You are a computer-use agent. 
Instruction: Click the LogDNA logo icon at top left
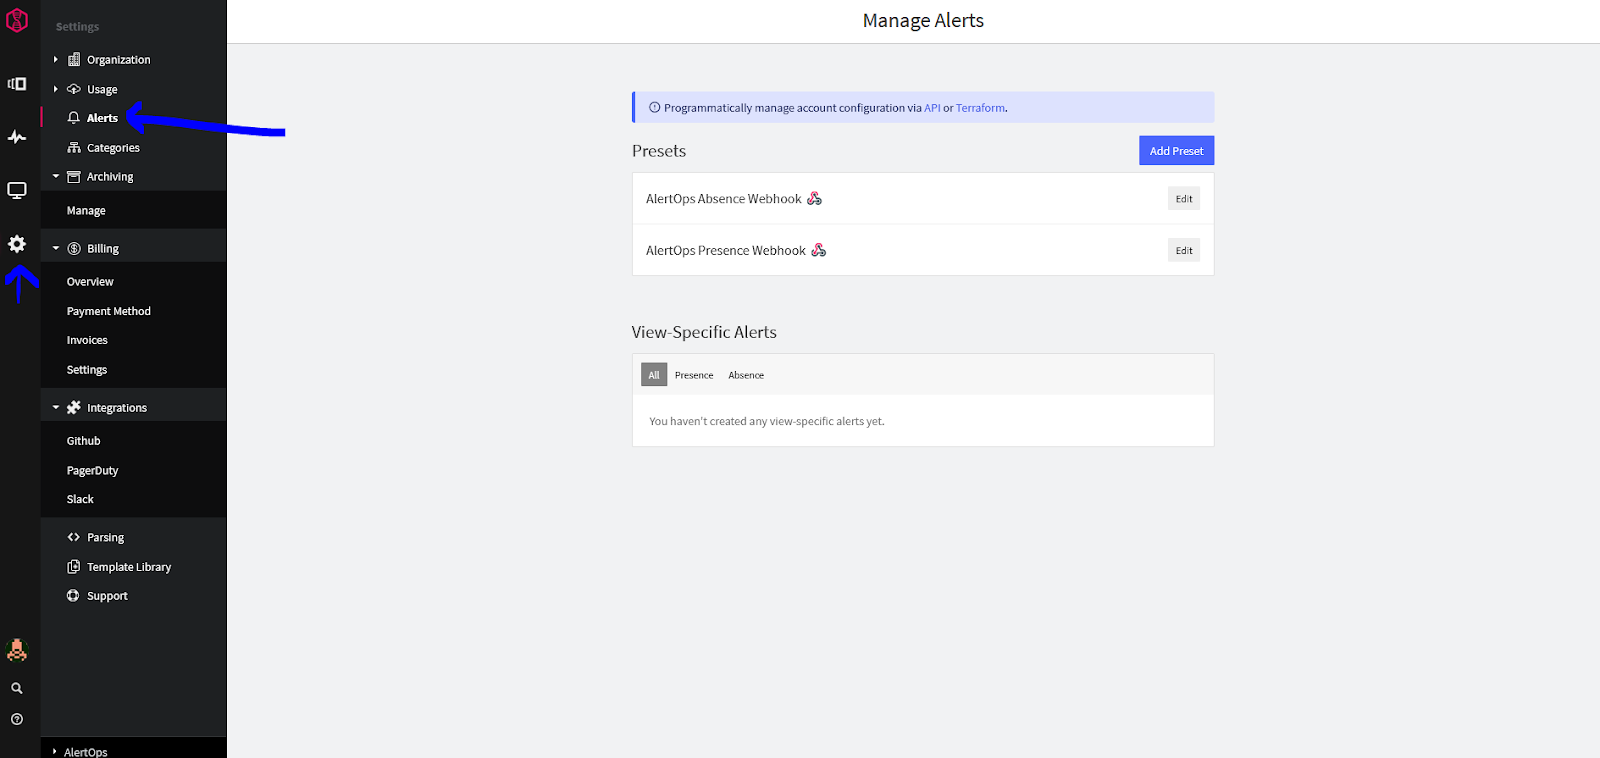(17, 21)
